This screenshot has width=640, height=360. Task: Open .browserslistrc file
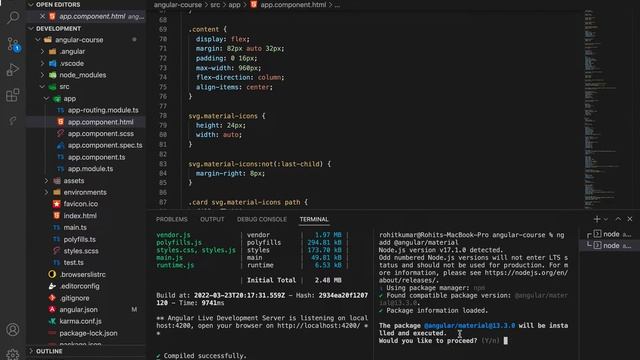click(82, 274)
